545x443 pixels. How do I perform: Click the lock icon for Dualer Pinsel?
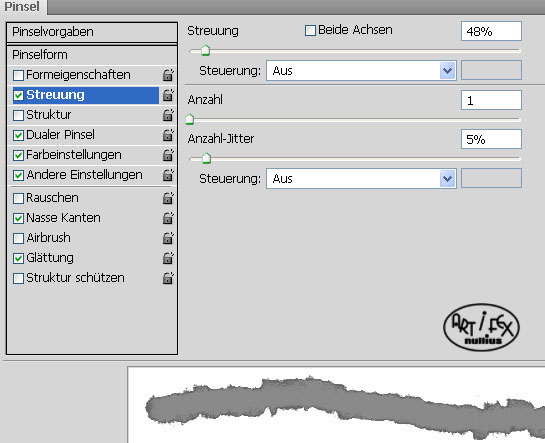(168, 135)
